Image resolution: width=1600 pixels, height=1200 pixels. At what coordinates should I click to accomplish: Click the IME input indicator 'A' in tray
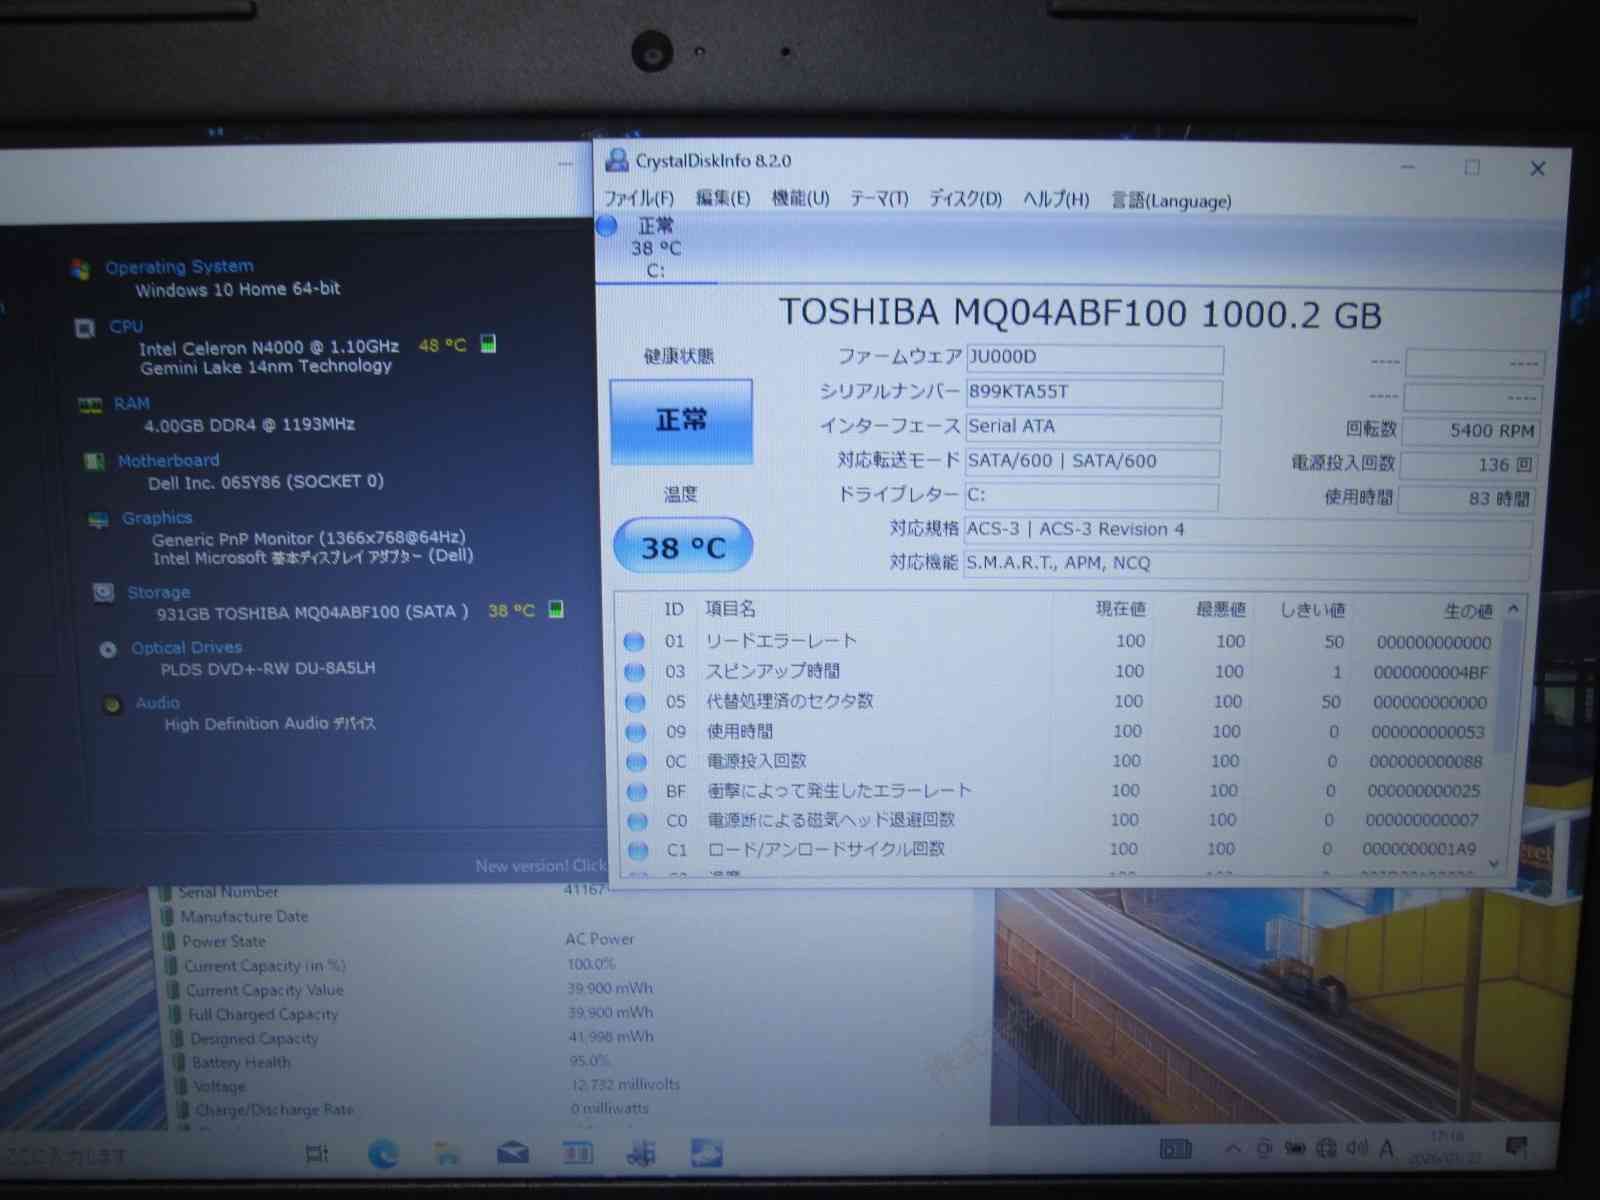1385,1148
